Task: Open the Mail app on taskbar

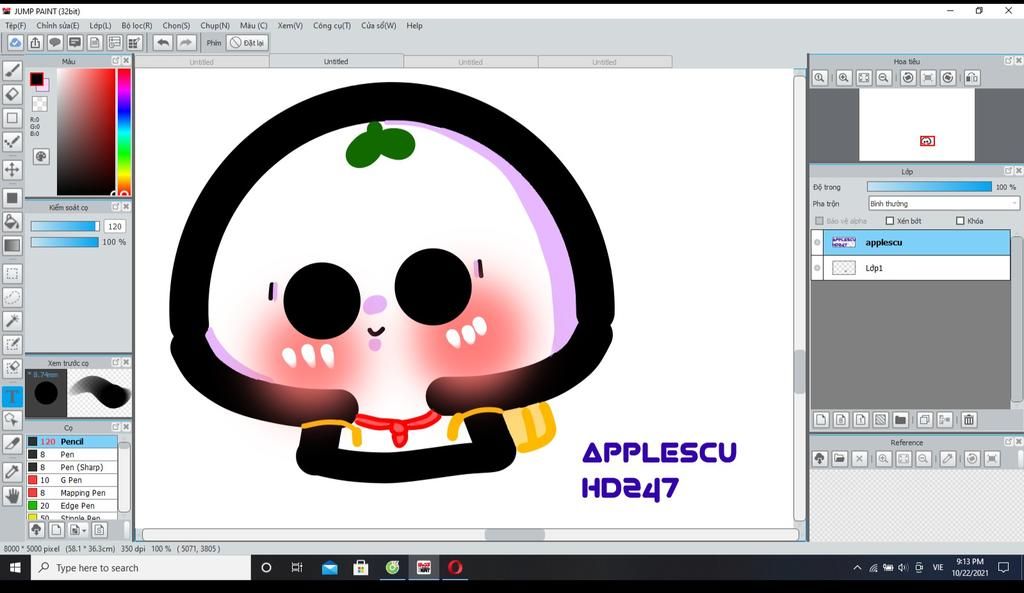Action: (x=330, y=568)
